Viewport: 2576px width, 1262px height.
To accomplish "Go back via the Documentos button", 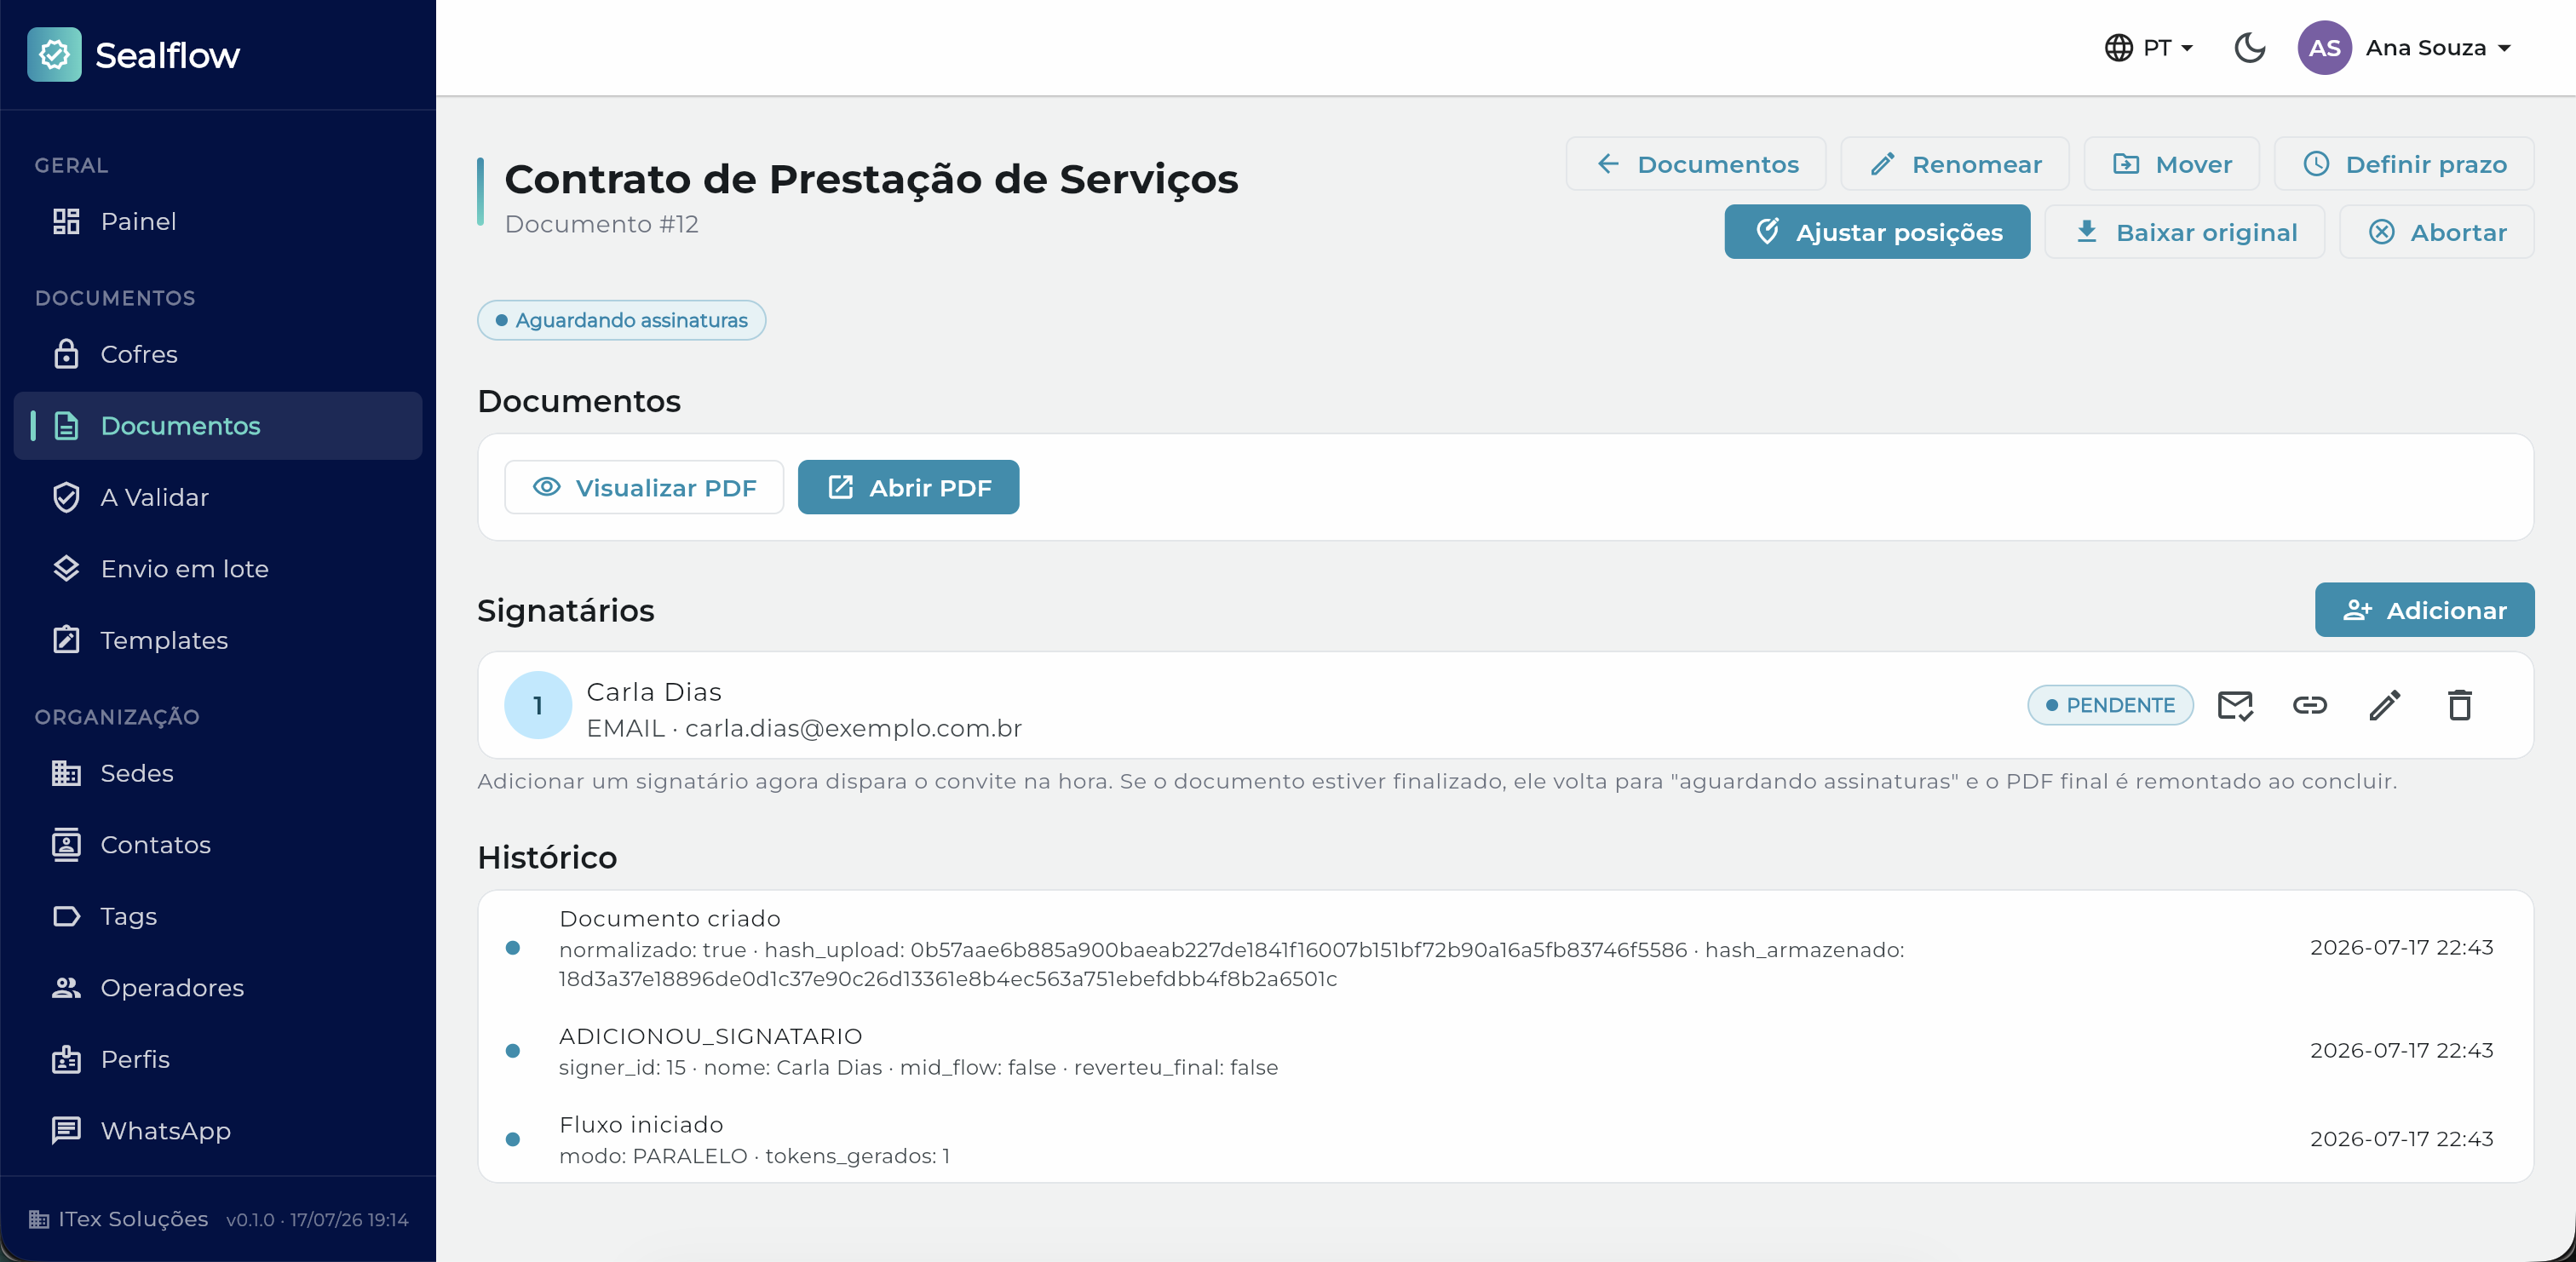I will pyautogui.click(x=1696, y=164).
